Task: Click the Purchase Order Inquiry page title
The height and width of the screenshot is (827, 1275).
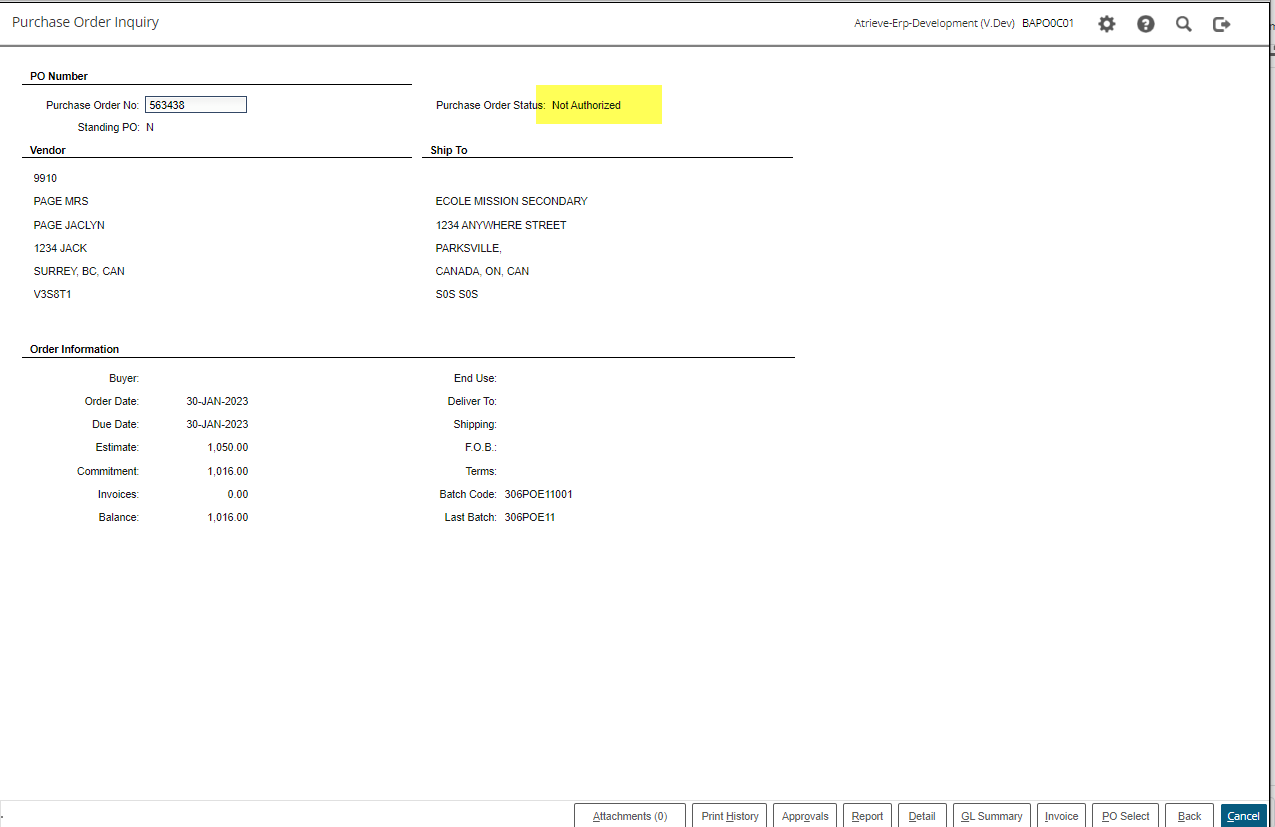Action: pos(85,22)
